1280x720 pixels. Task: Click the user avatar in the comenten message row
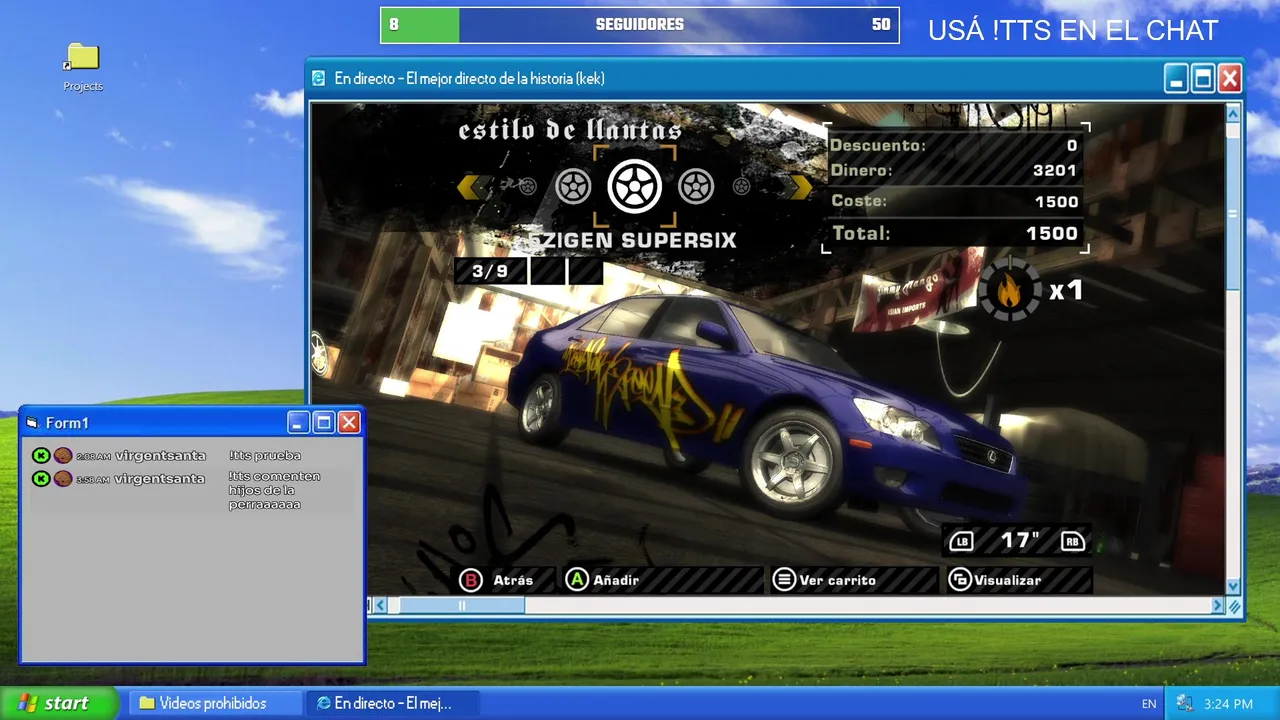tap(62, 479)
